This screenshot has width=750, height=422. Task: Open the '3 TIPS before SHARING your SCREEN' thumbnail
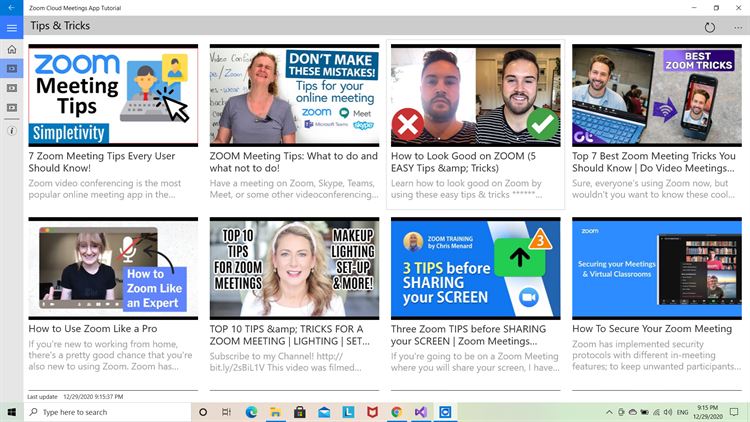pyautogui.click(x=475, y=268)
